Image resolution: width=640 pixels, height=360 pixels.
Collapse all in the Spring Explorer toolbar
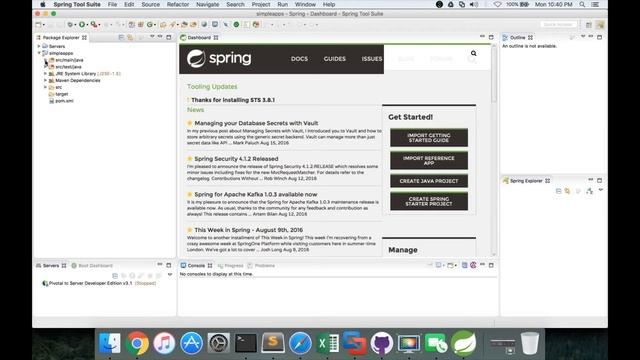pos(558,191)
